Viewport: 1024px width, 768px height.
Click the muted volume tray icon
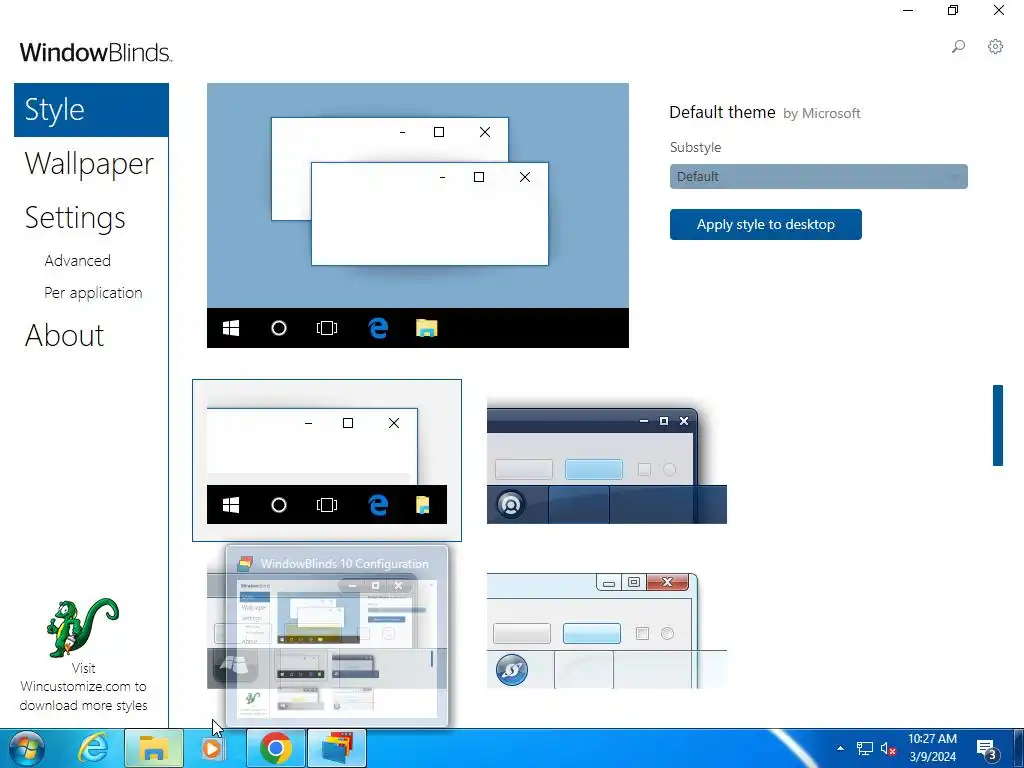tap(888, 748)
